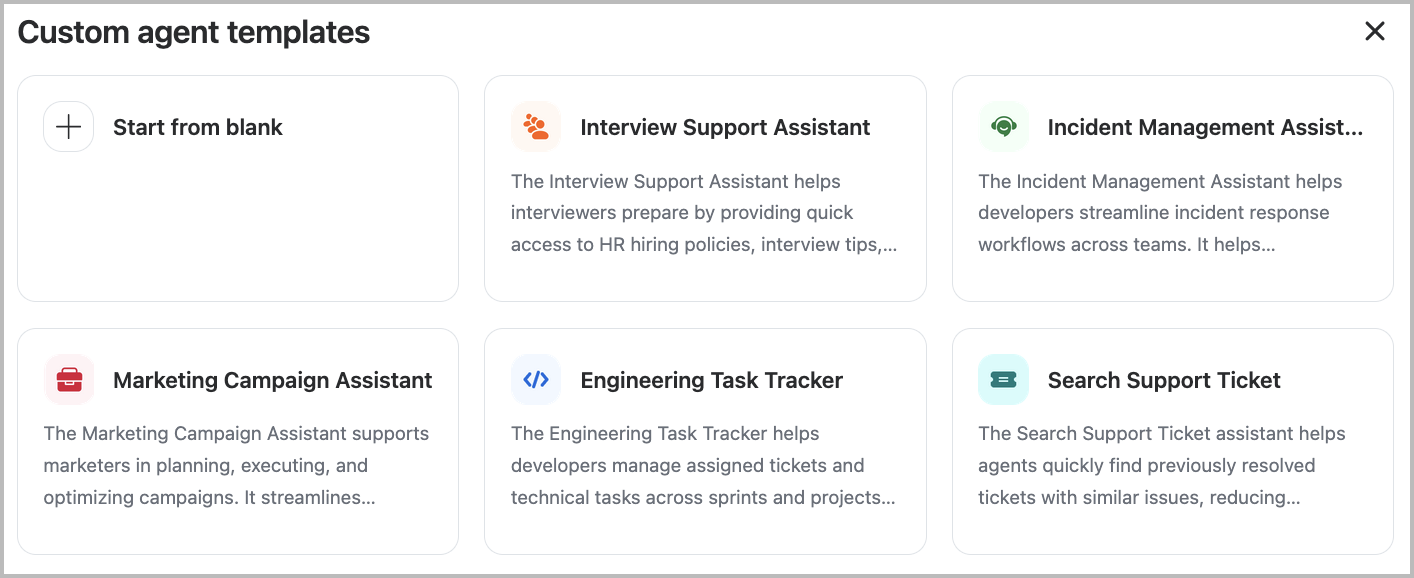Select the Start from blank title
This screenshot has width=1414, height=578.
(198, 127)
